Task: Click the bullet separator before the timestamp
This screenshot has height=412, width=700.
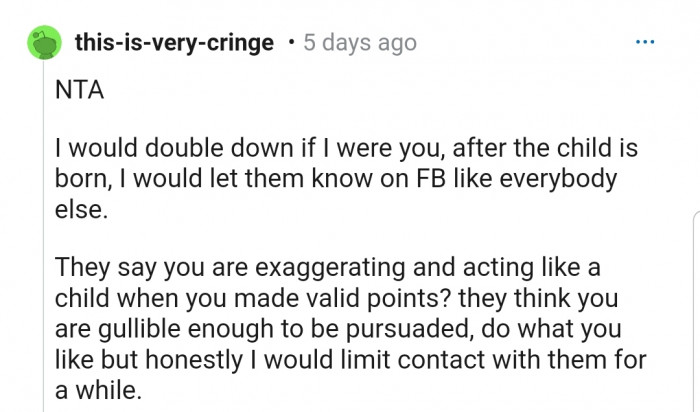Action: coord(289,44)
